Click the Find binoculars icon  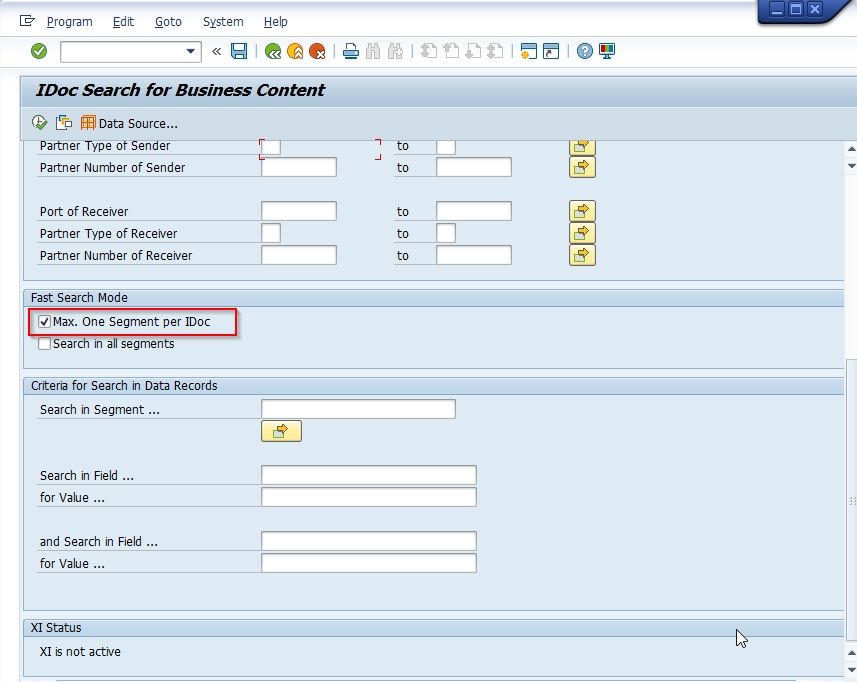coord(373,51)
